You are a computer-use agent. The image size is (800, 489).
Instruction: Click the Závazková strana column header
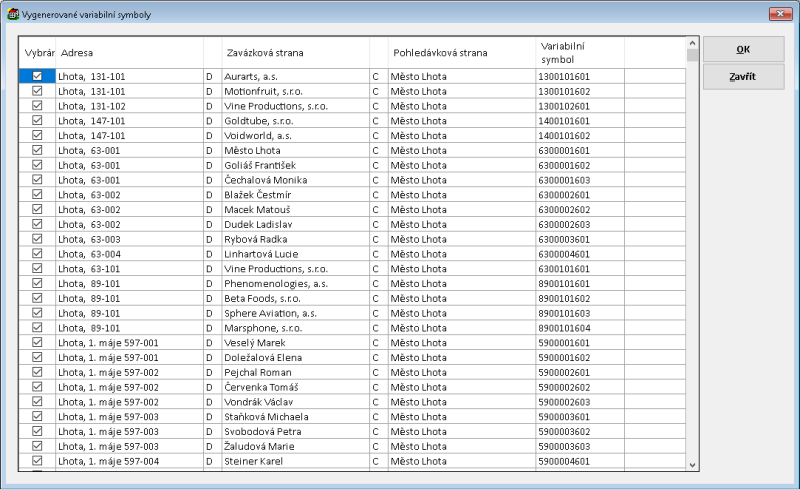click(x=294, y=52)
